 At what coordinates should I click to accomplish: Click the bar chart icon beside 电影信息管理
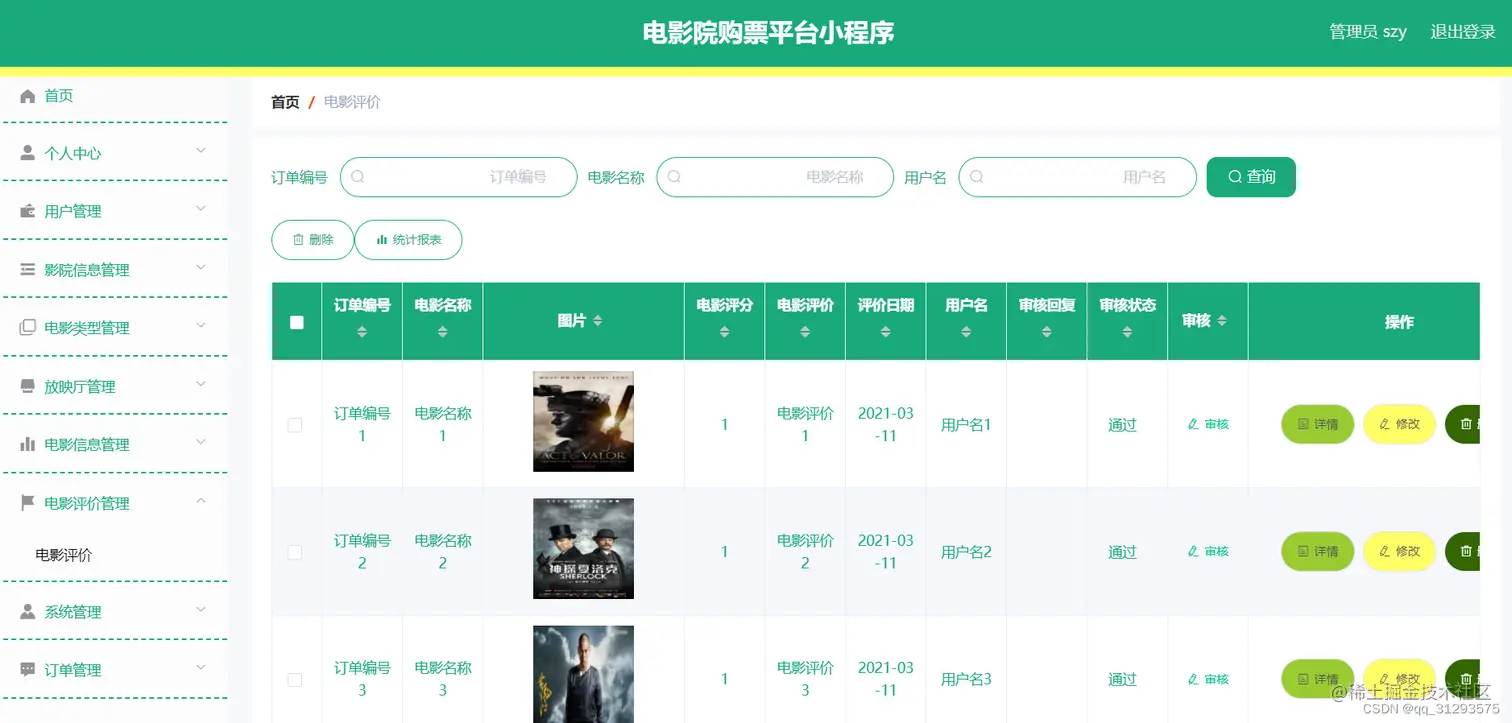click(x=28, y=444)
